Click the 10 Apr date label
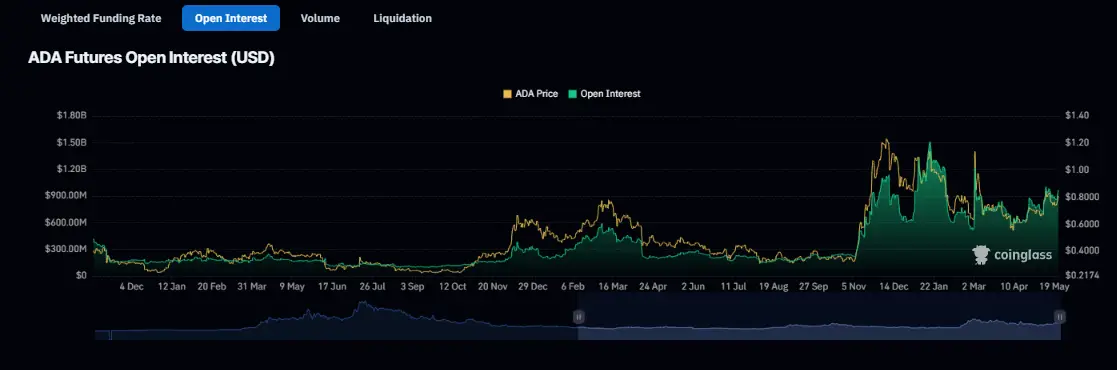1117x370 pixels. (x=1014, y=287)
